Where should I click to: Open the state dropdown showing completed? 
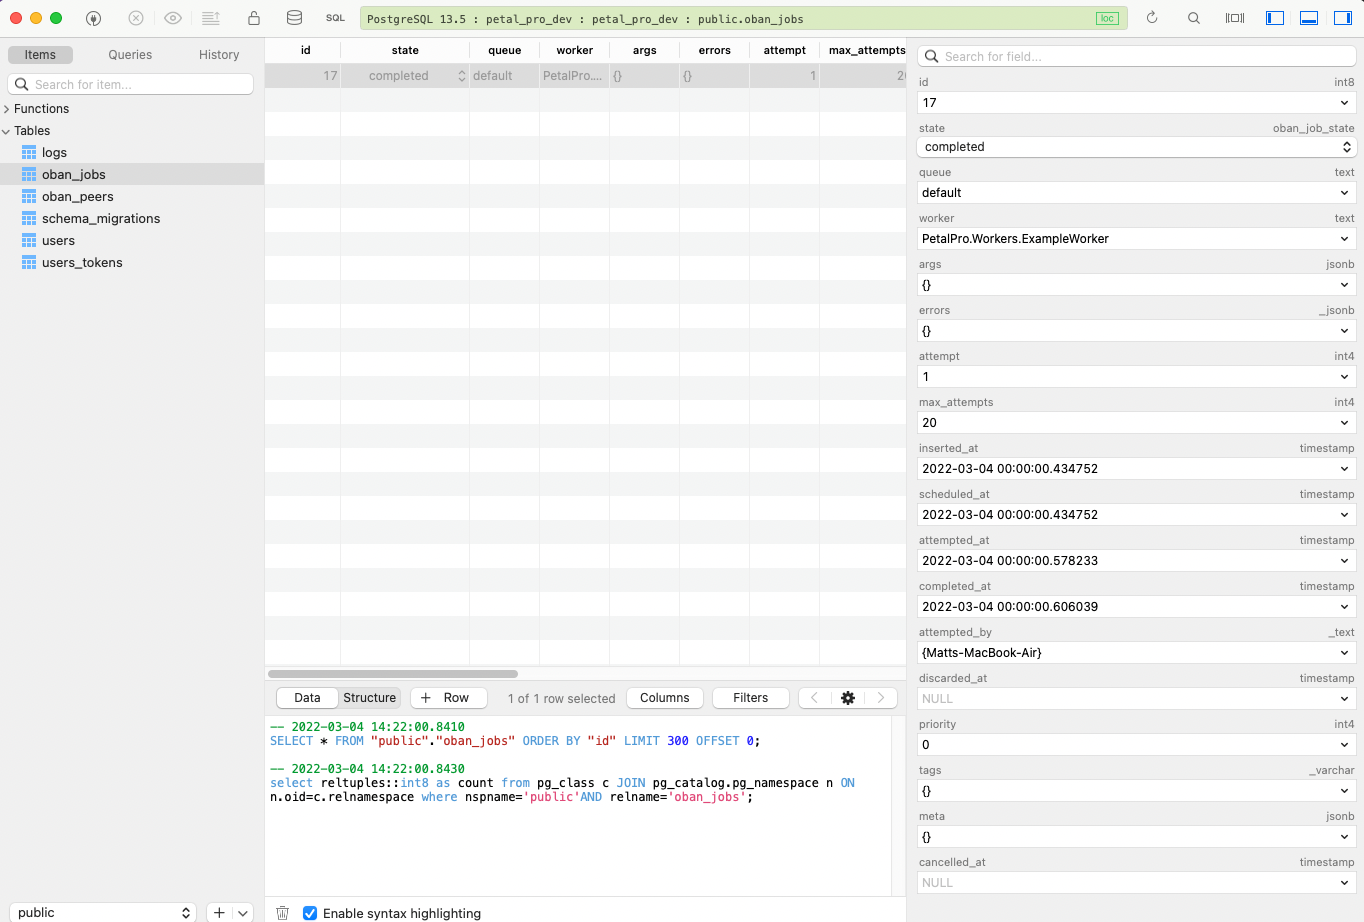point(1135,147)
